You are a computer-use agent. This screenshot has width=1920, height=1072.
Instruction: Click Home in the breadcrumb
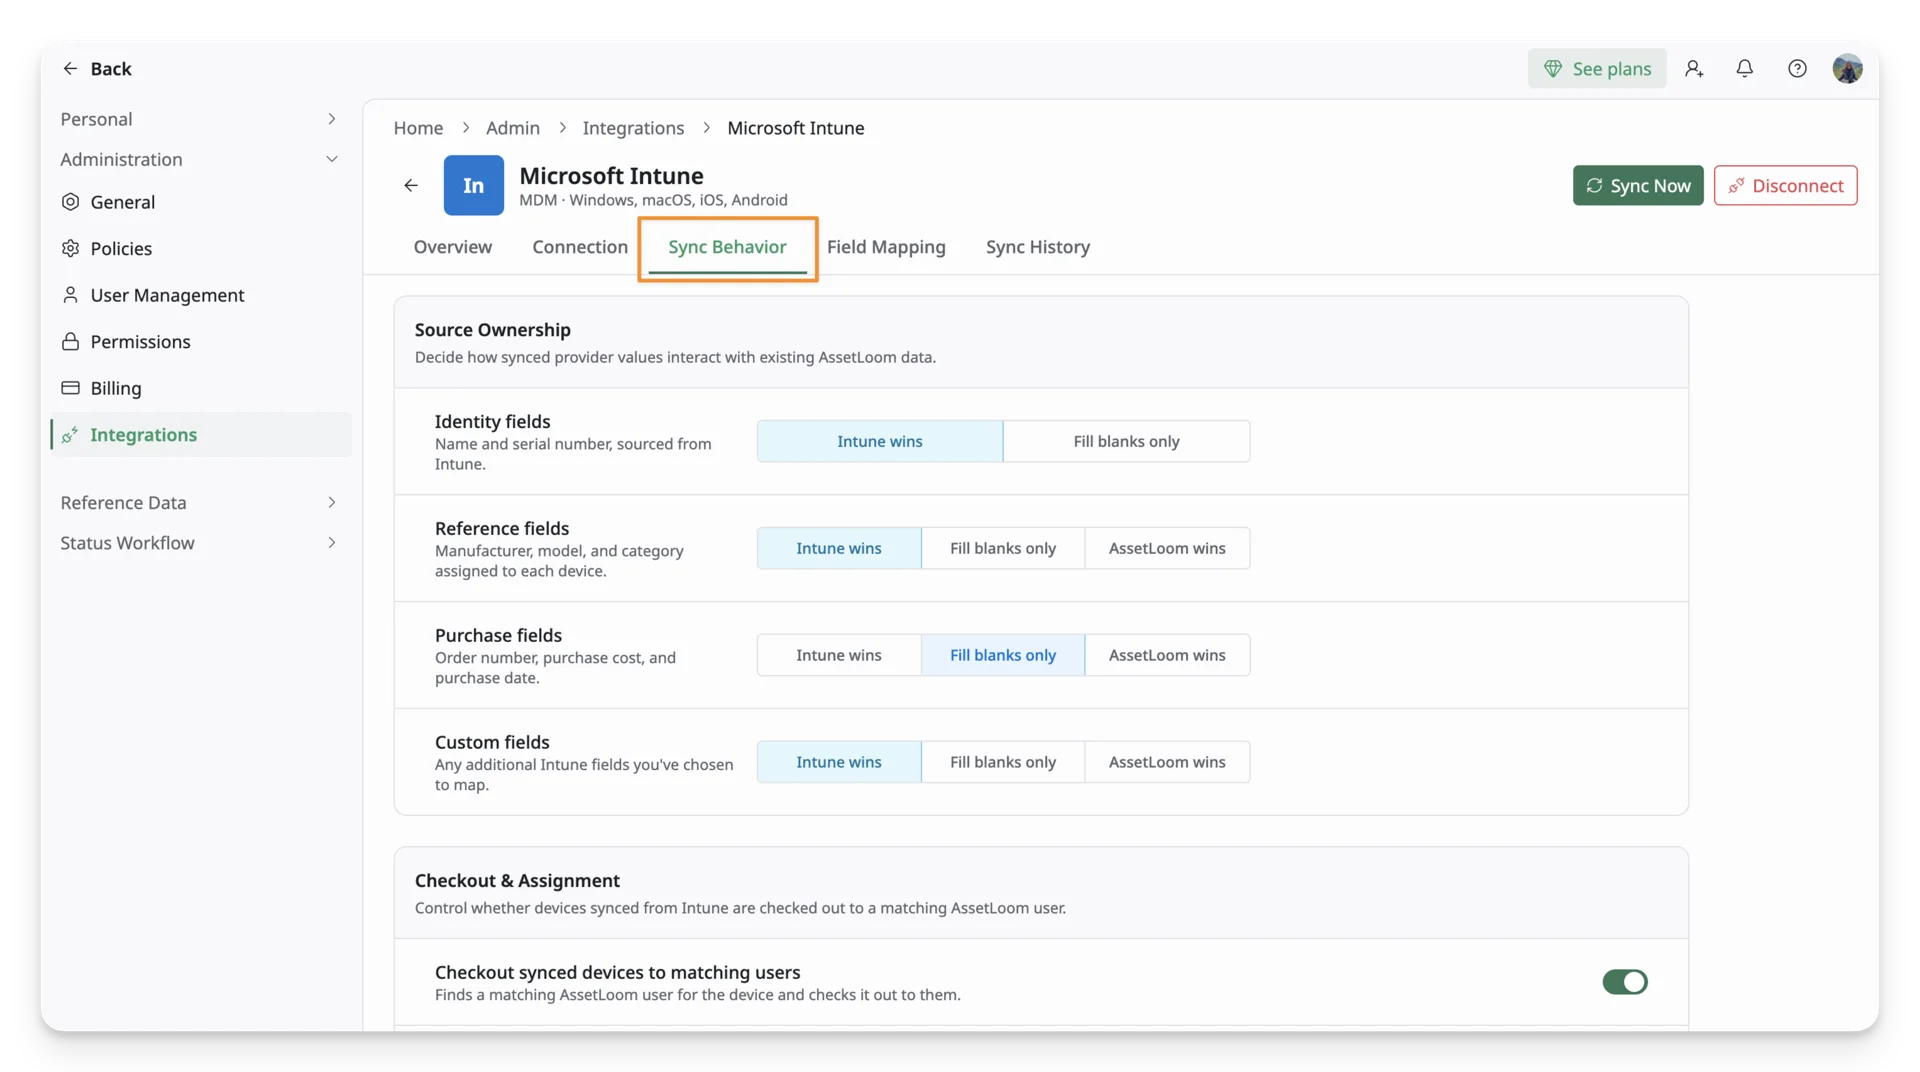[x=418, y=128]
